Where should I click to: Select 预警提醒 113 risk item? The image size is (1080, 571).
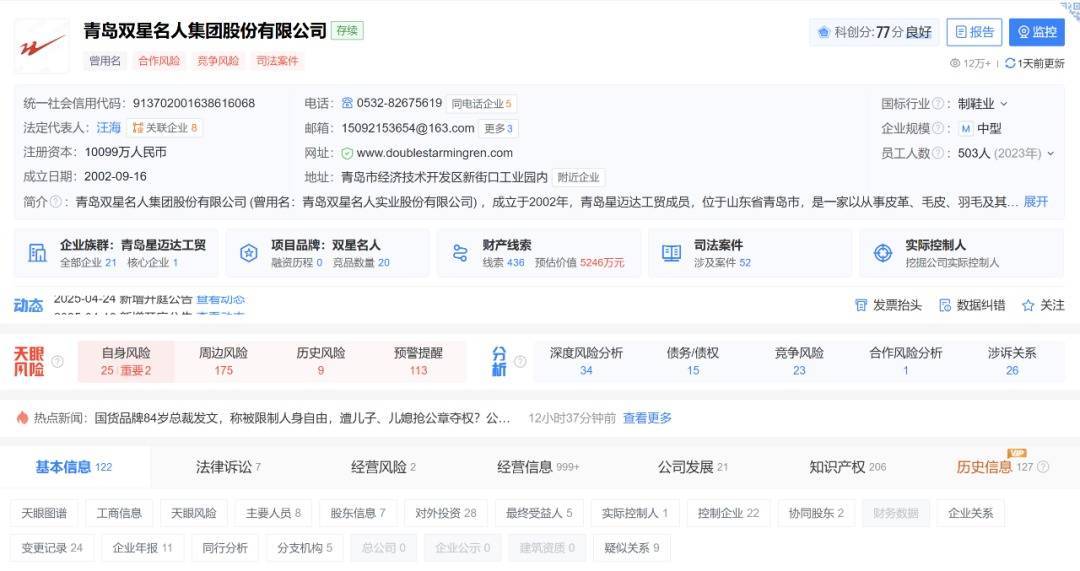point(418,362)
